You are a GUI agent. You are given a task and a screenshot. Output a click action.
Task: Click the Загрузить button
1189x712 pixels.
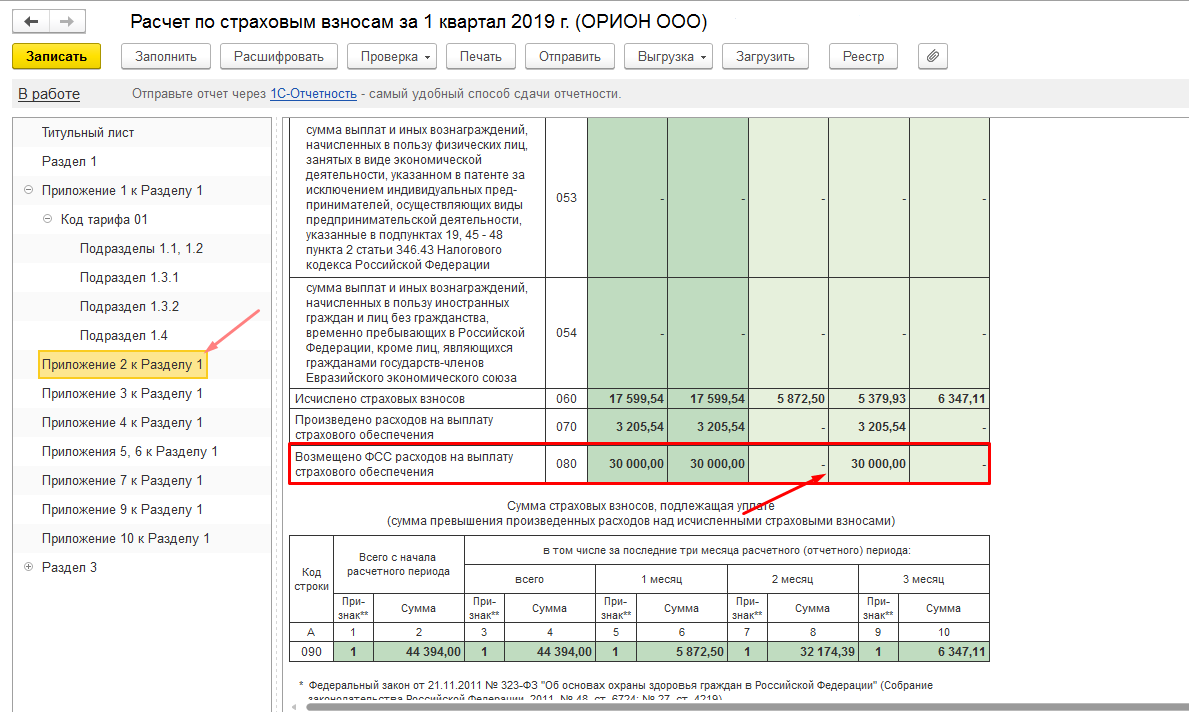point(765,56)
